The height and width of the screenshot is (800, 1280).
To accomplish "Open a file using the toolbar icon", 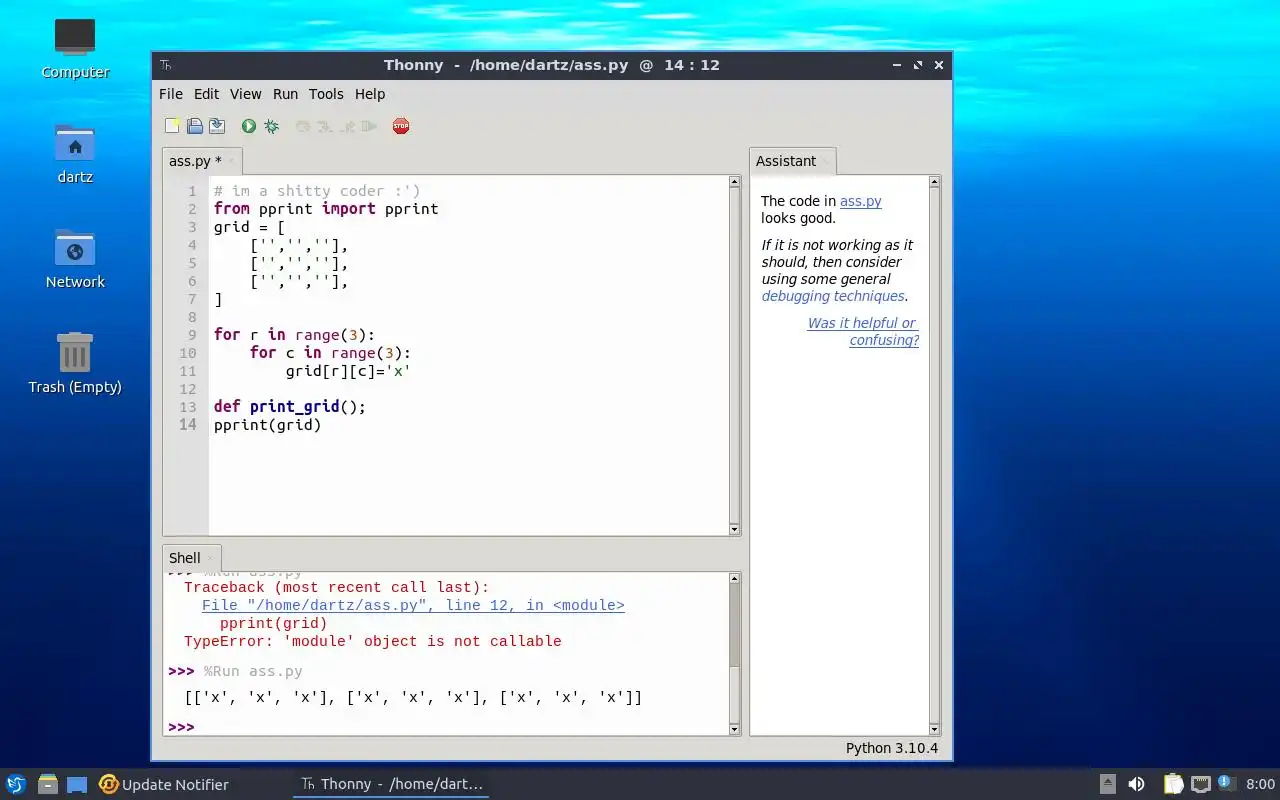I will tap(195, 126).
